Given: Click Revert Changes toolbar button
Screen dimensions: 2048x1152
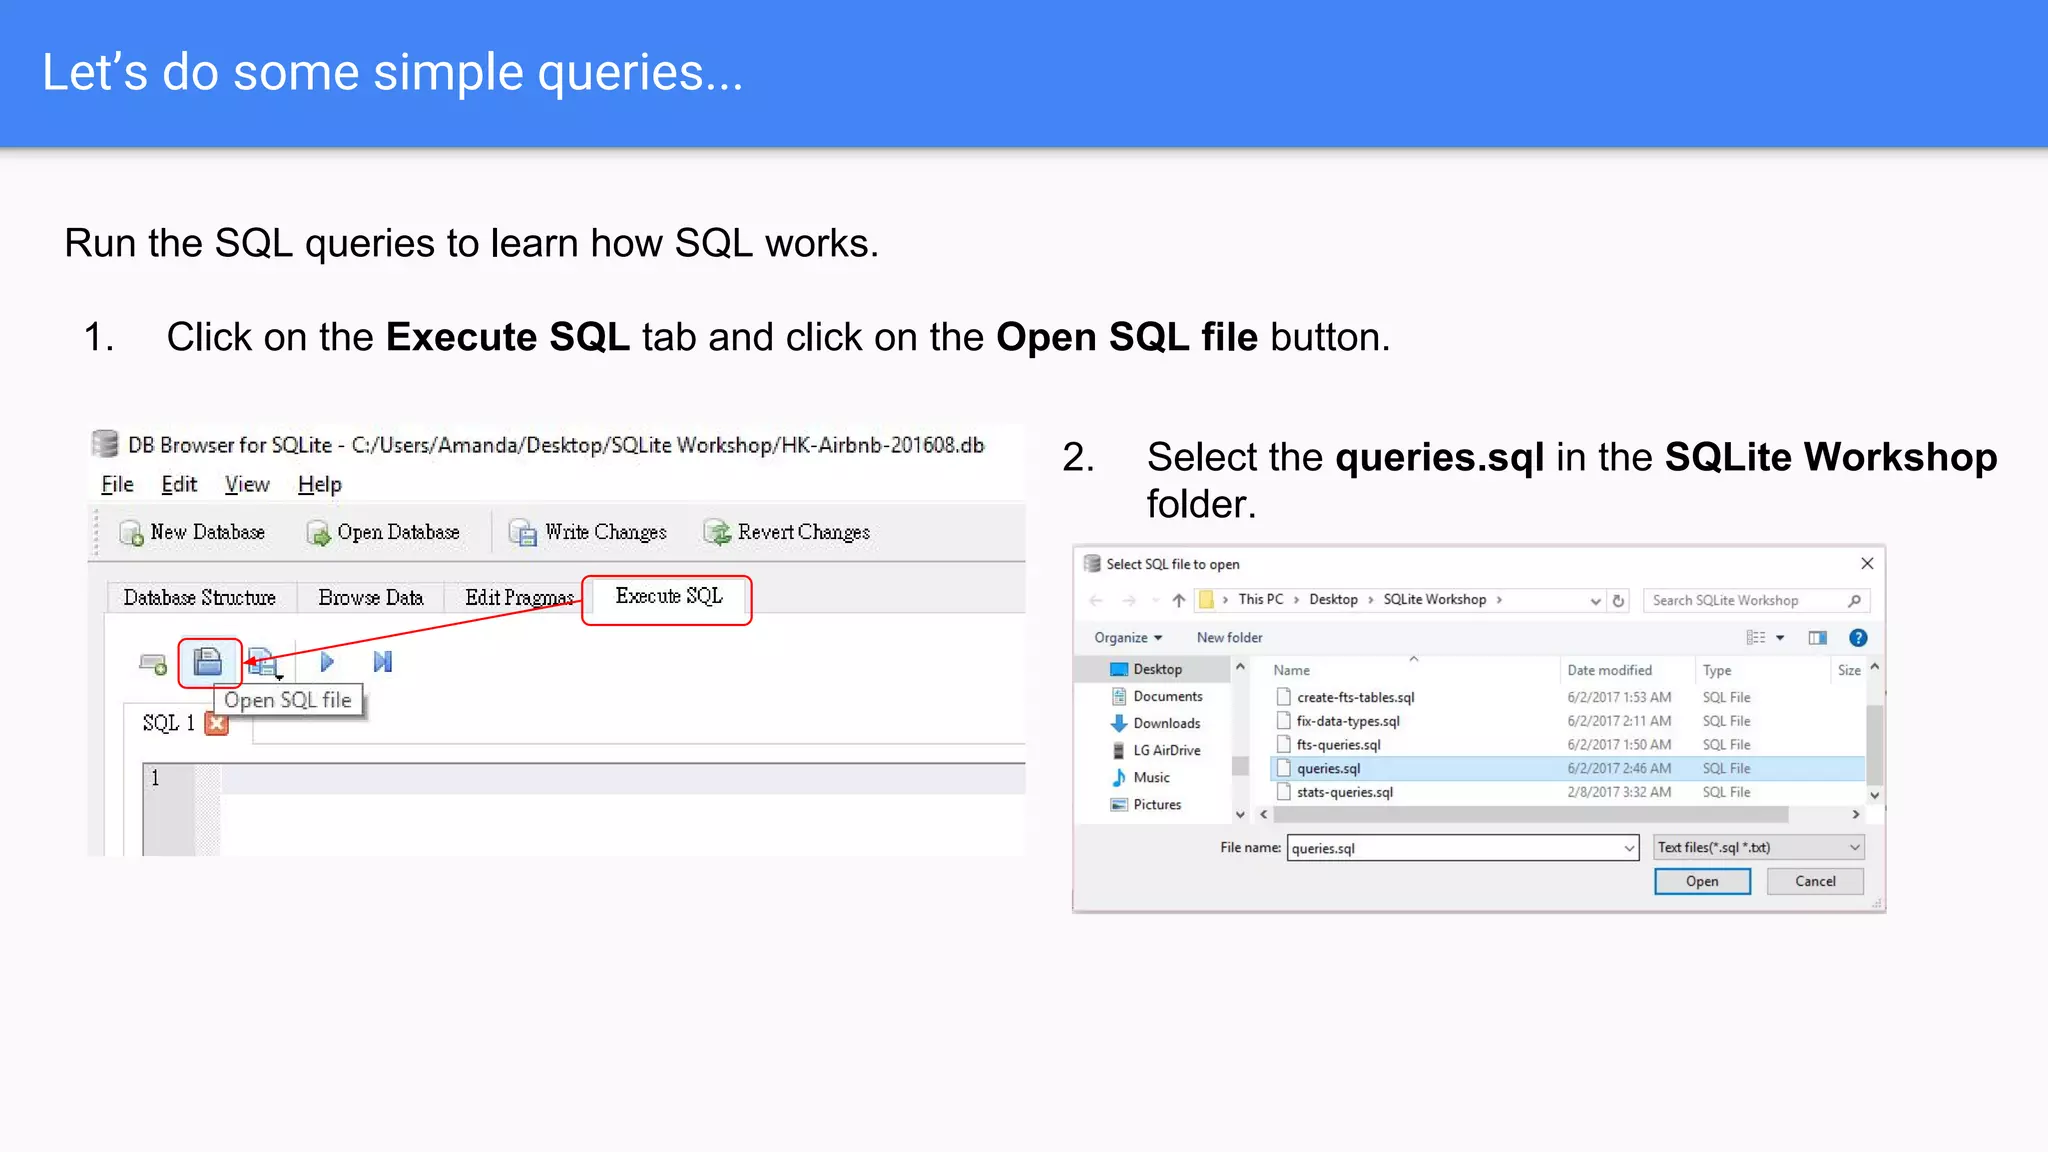Looking at the screenshot, I should [787, 532].
